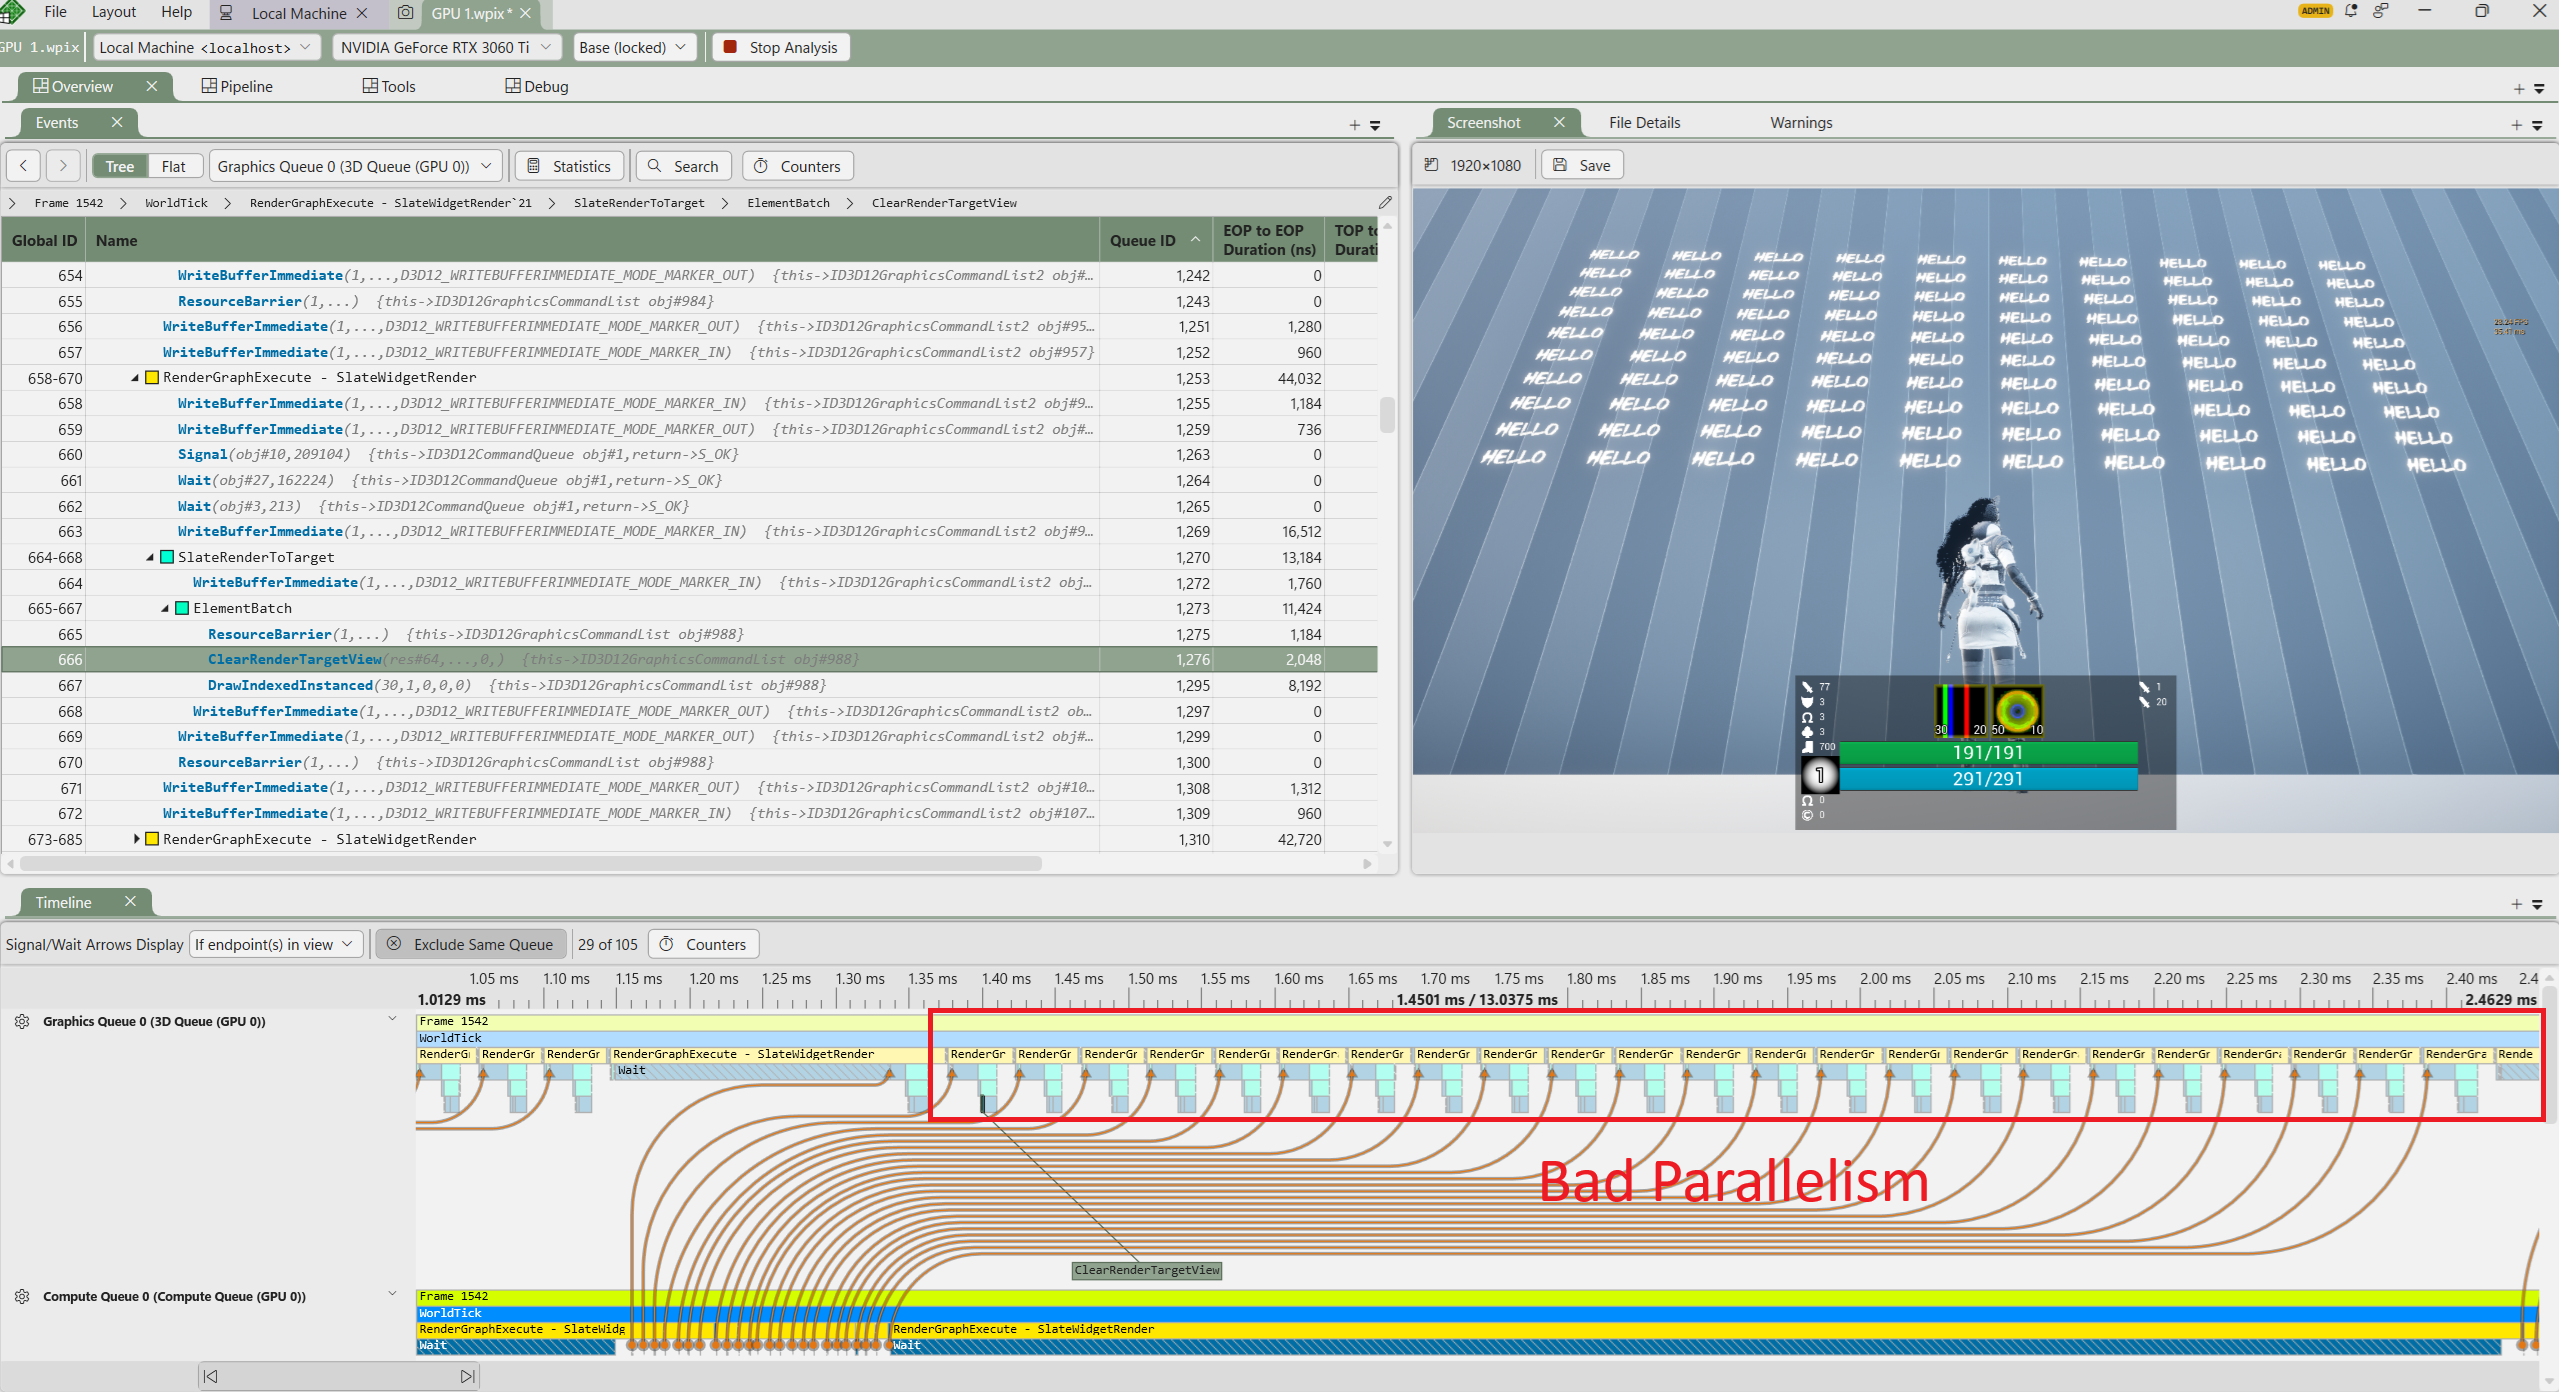Save the screenshot image
2559x1392 pixels.
(1582, 165)
